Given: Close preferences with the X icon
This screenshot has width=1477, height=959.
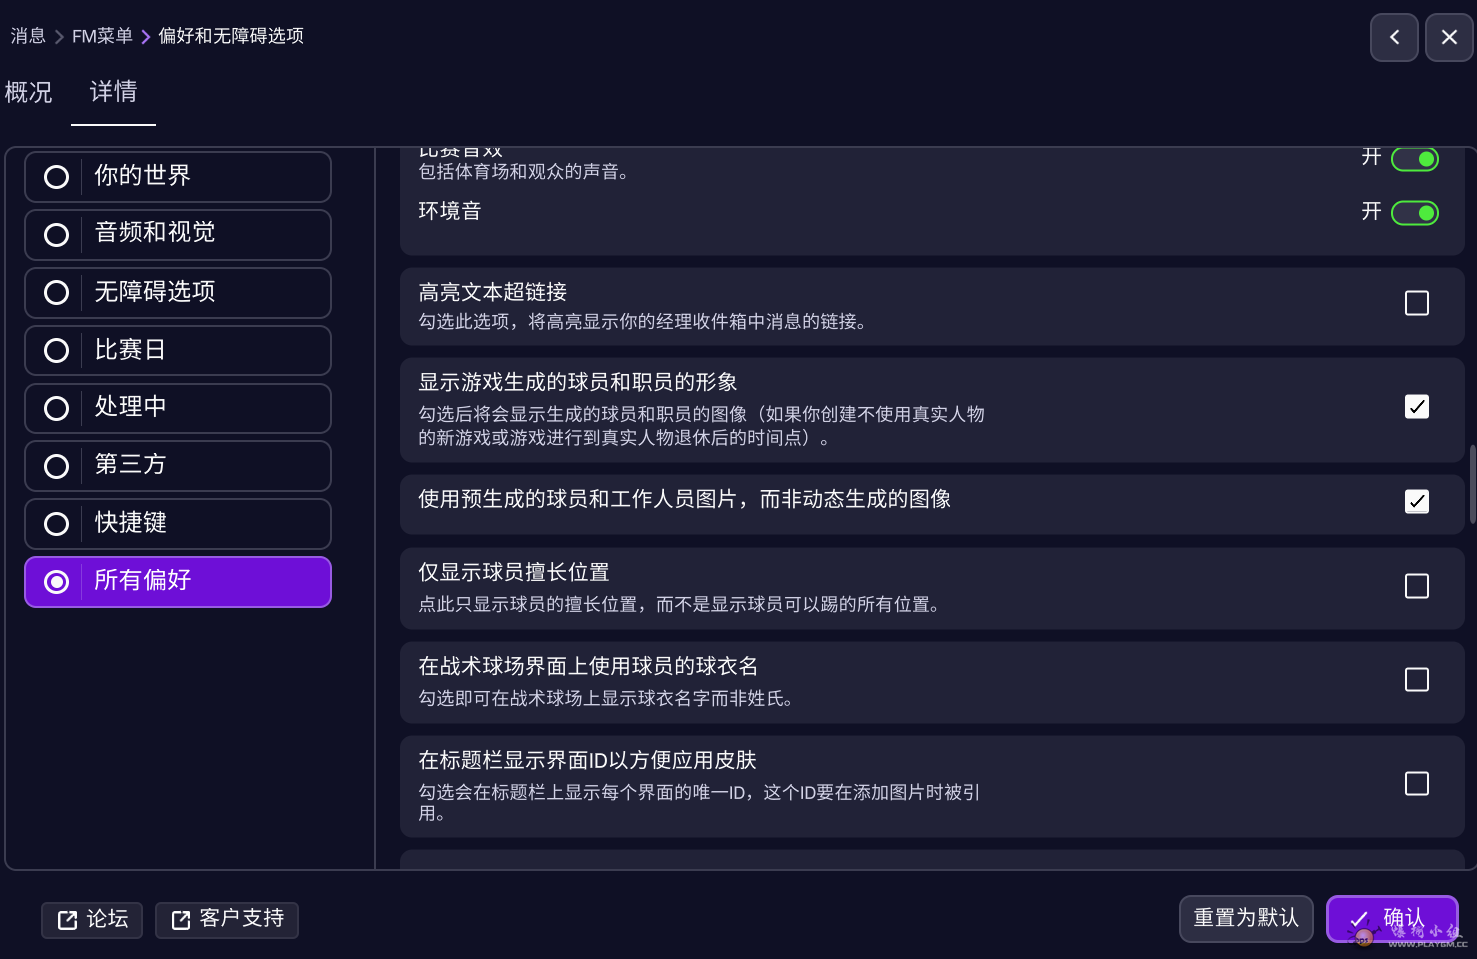Looking at the screenshot, I should 1449,37.
